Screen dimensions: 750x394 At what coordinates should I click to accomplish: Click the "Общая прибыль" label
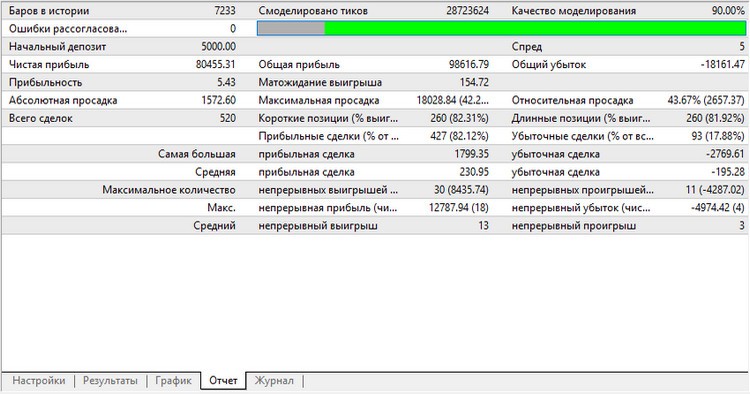(299, 65)
